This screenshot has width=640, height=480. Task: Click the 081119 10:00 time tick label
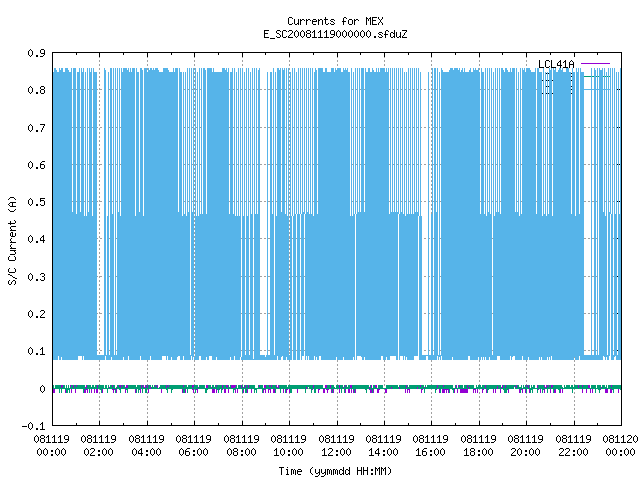(288, 446)
